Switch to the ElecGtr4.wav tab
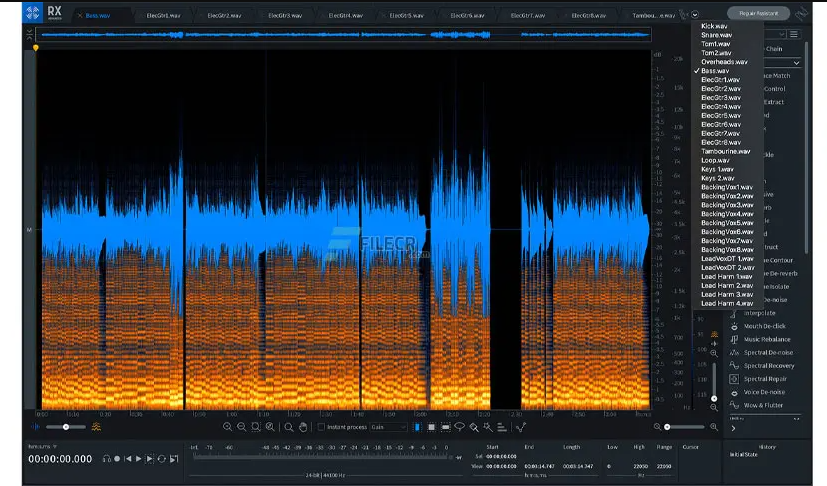 click(x=345, y=15)
